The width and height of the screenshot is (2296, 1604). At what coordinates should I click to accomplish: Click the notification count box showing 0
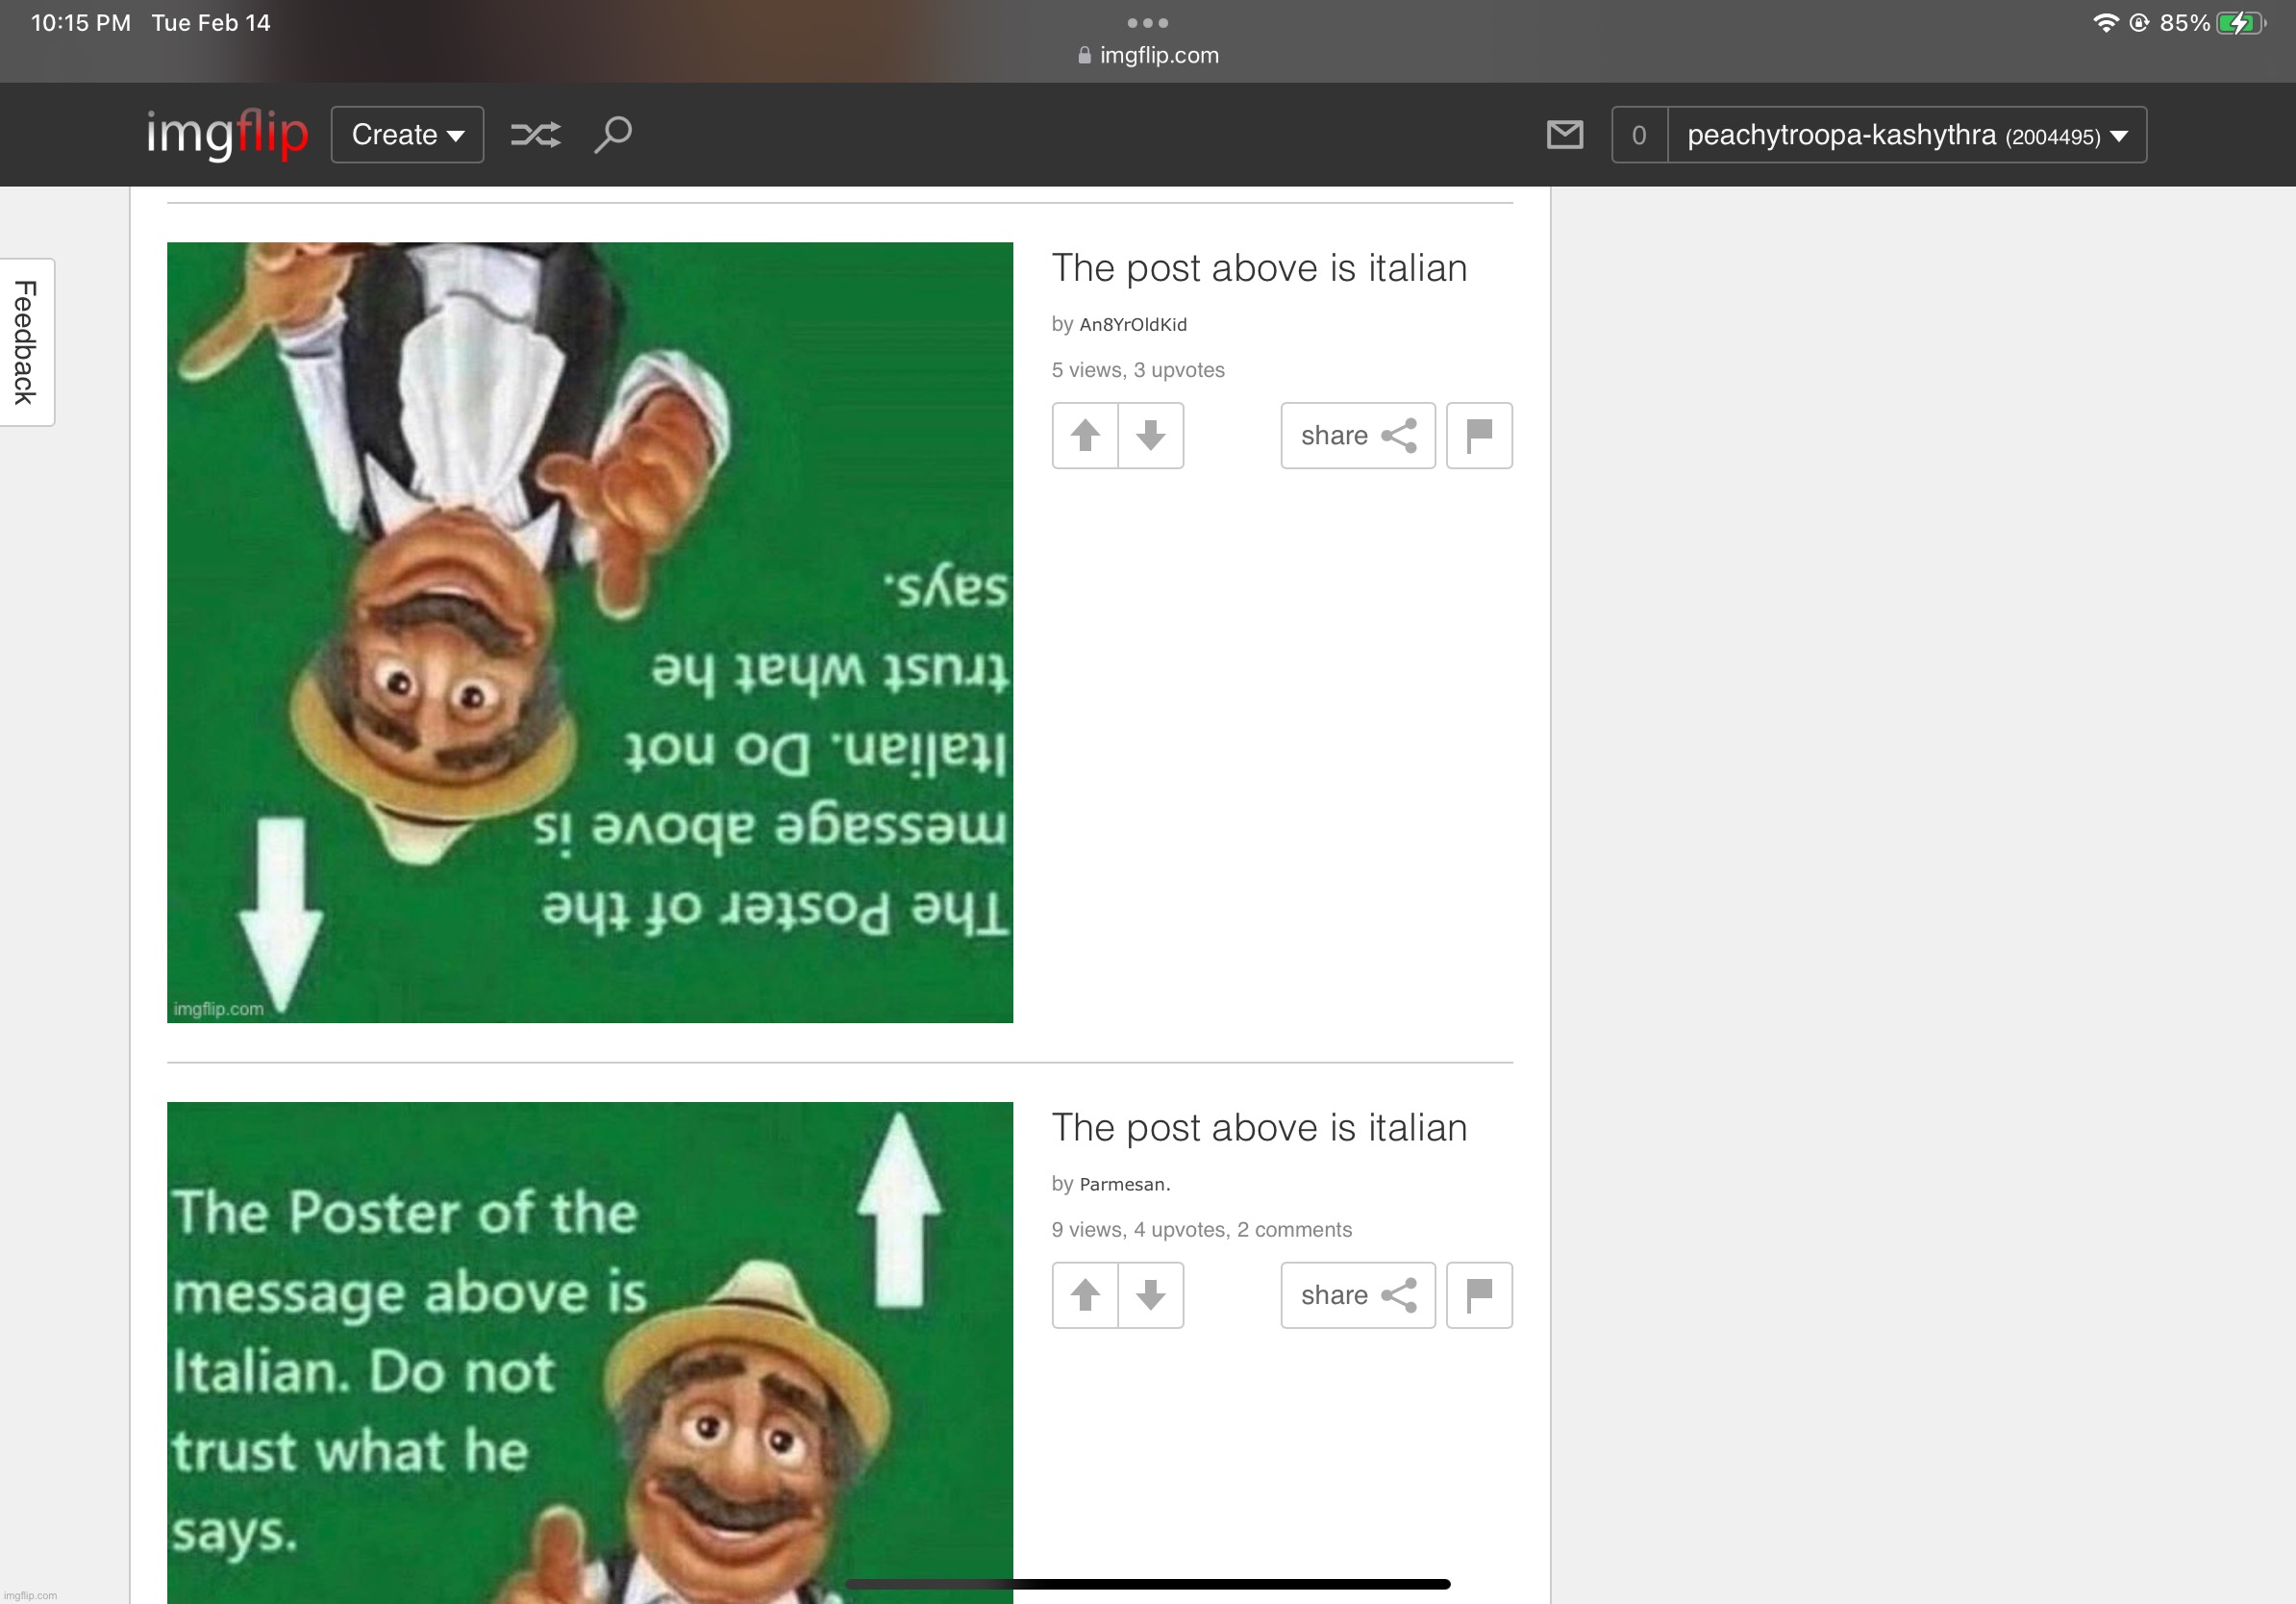[1639, 134]
